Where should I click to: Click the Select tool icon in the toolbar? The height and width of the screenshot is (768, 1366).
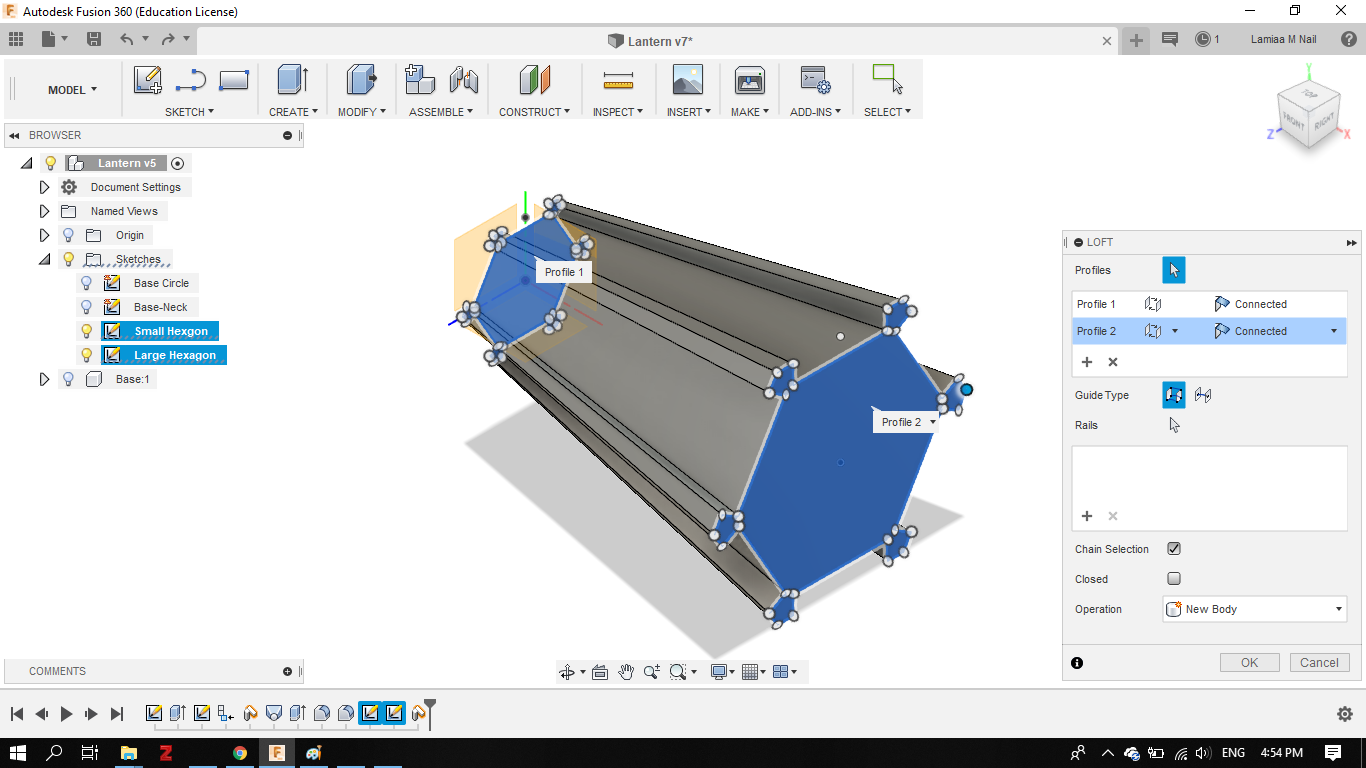[887, 79]
